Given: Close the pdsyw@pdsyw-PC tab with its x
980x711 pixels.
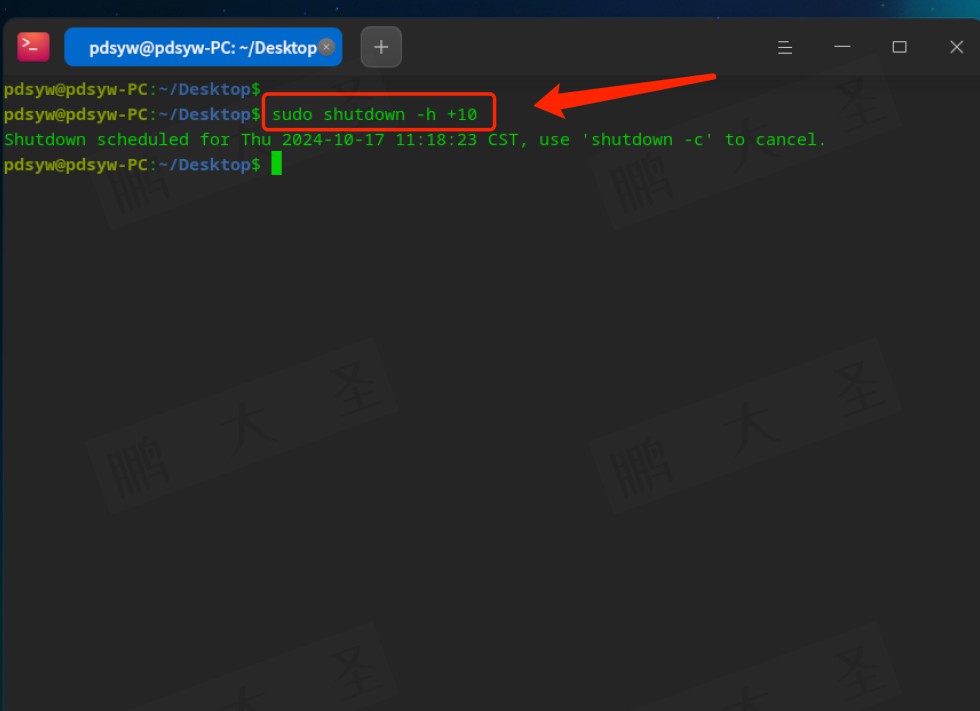Looking at the screenshot, I should 326,47.
